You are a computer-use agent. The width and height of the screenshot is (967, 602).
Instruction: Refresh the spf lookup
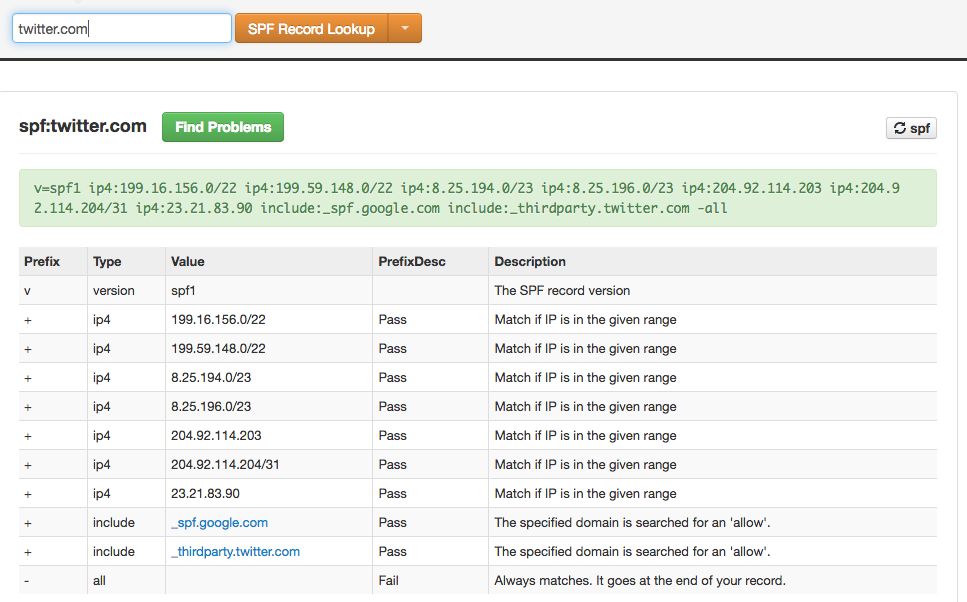tap(911, 128)
